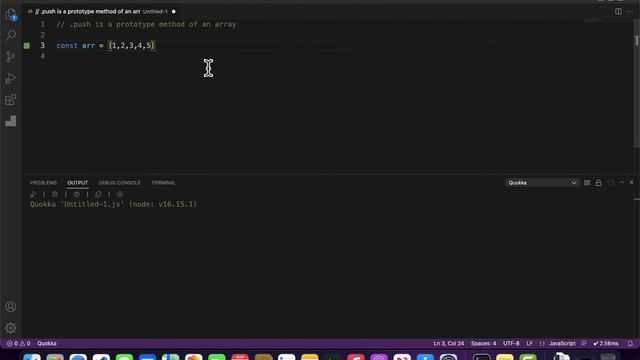
Task: Open the Accounts menu icon
Action: pyautogui.click(x=11, y=307)
